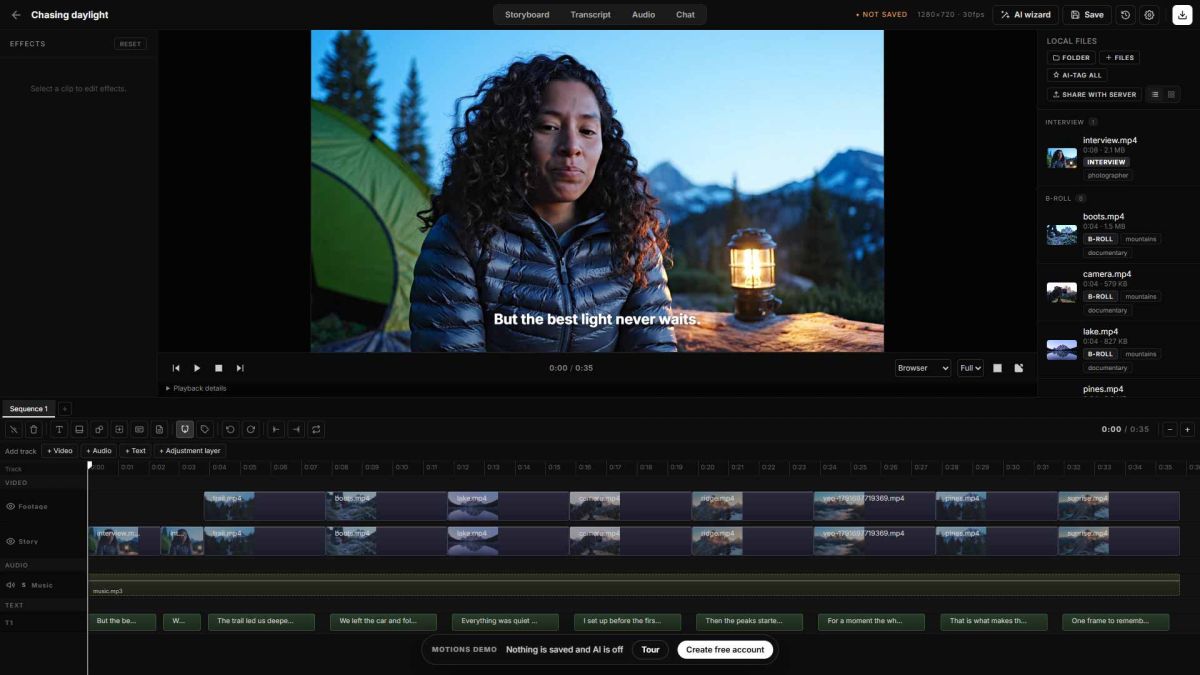
Task: Click the + Files button
Action: point(1120,58)
